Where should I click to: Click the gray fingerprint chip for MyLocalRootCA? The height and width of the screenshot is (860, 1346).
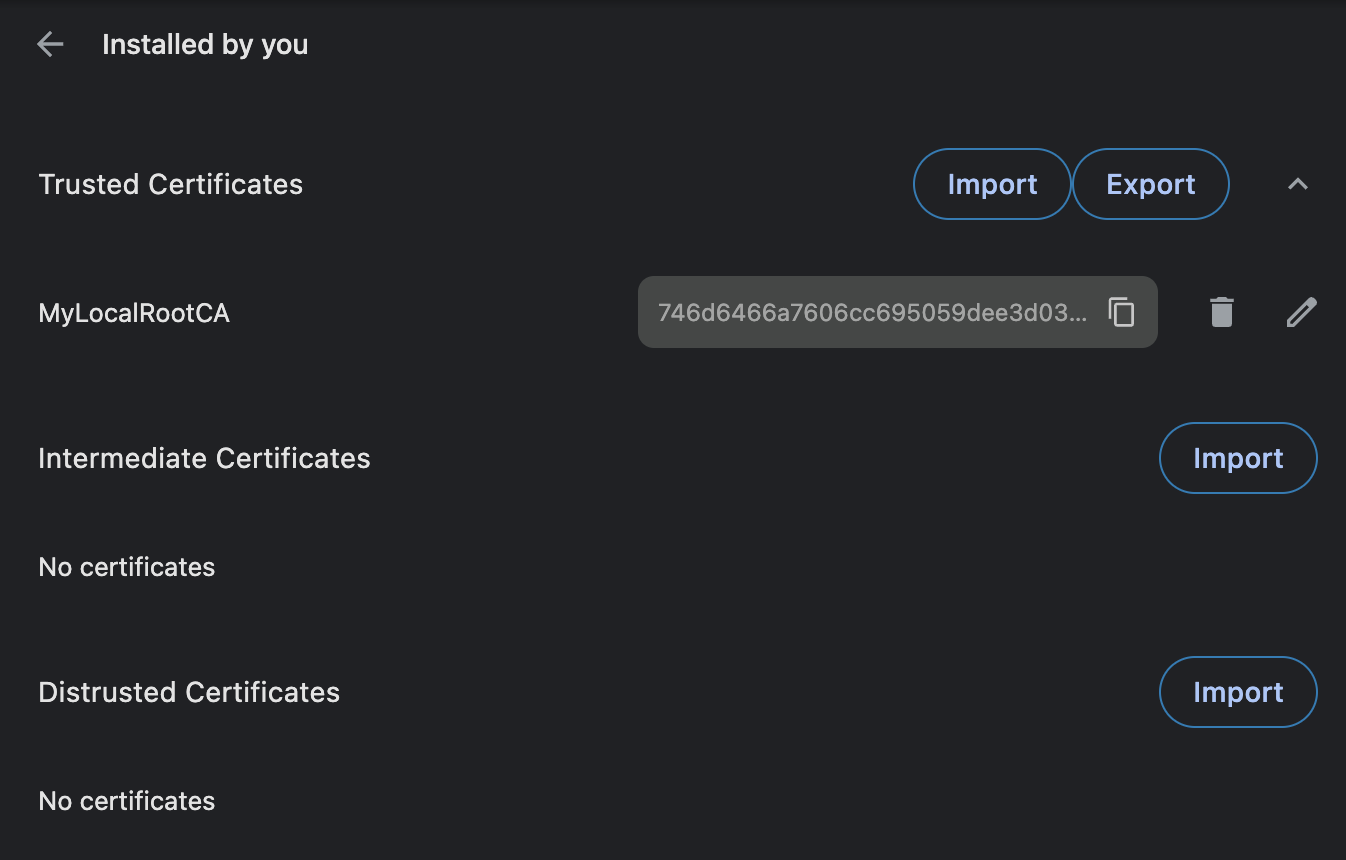coord(897,312)
